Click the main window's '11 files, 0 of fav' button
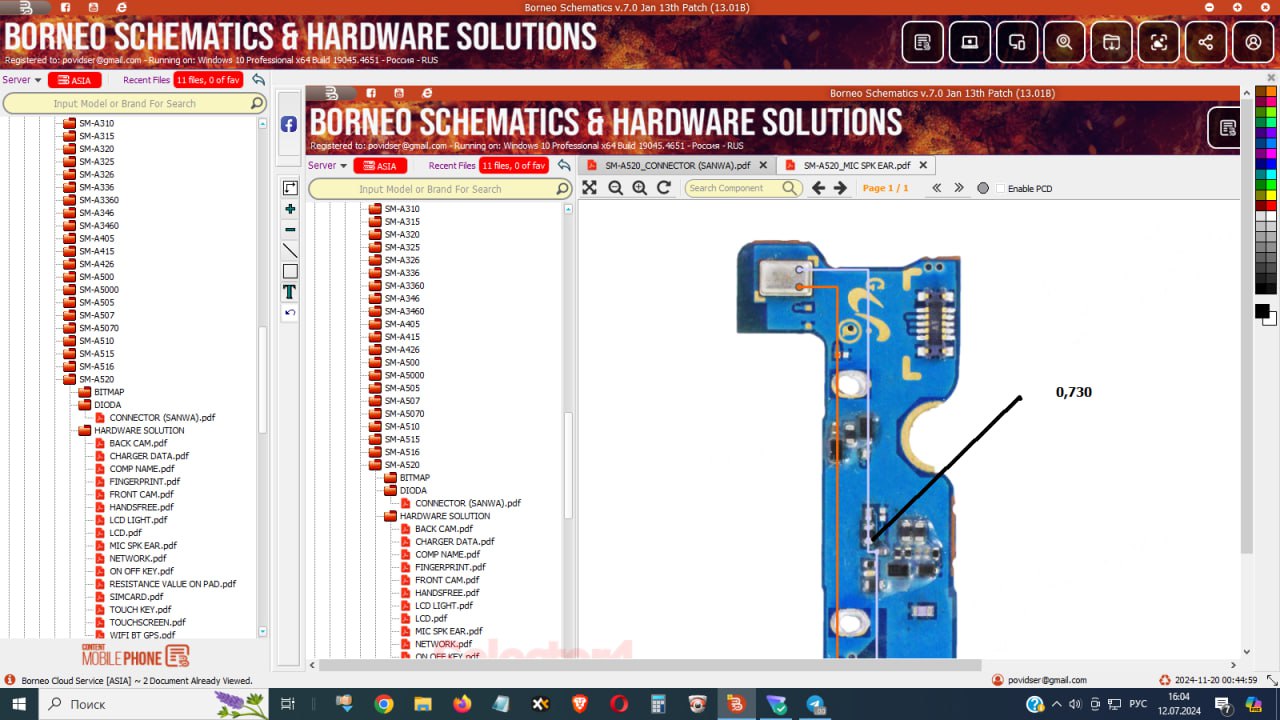Screen dimensions: 1280x720 coord(208,80)
